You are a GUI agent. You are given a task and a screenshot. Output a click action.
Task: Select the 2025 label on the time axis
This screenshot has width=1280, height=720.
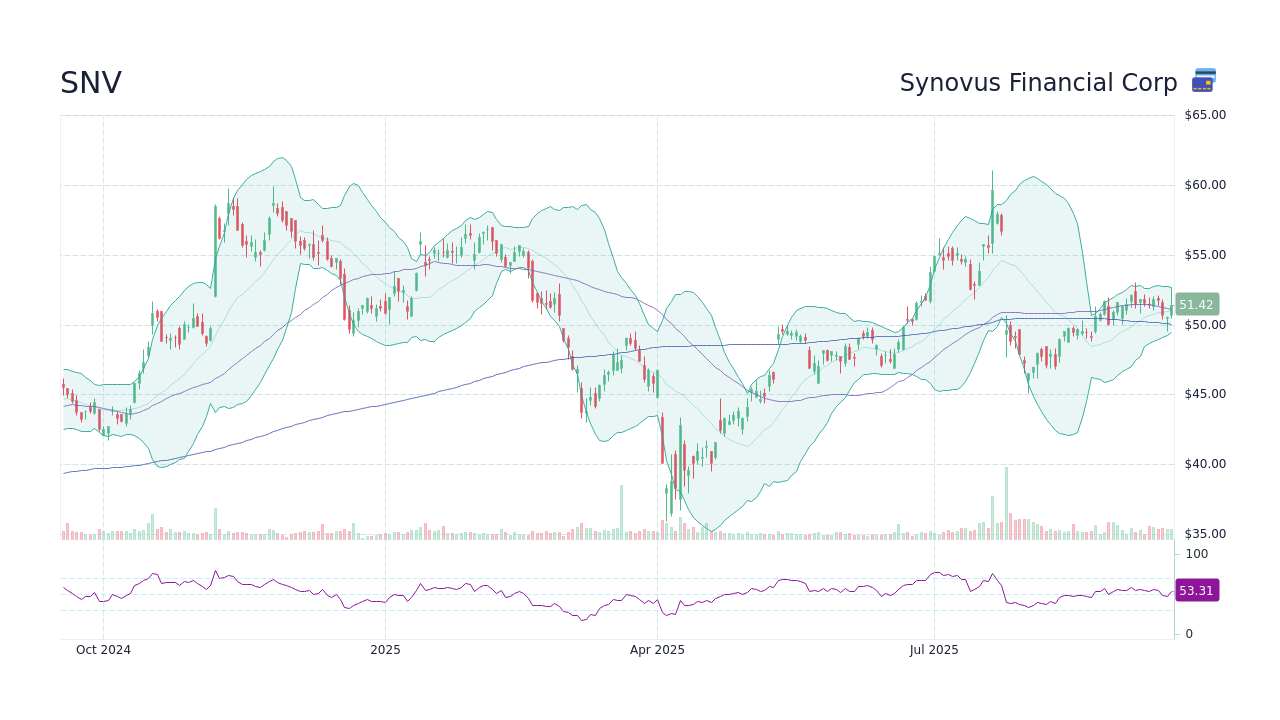pos(385,649)
